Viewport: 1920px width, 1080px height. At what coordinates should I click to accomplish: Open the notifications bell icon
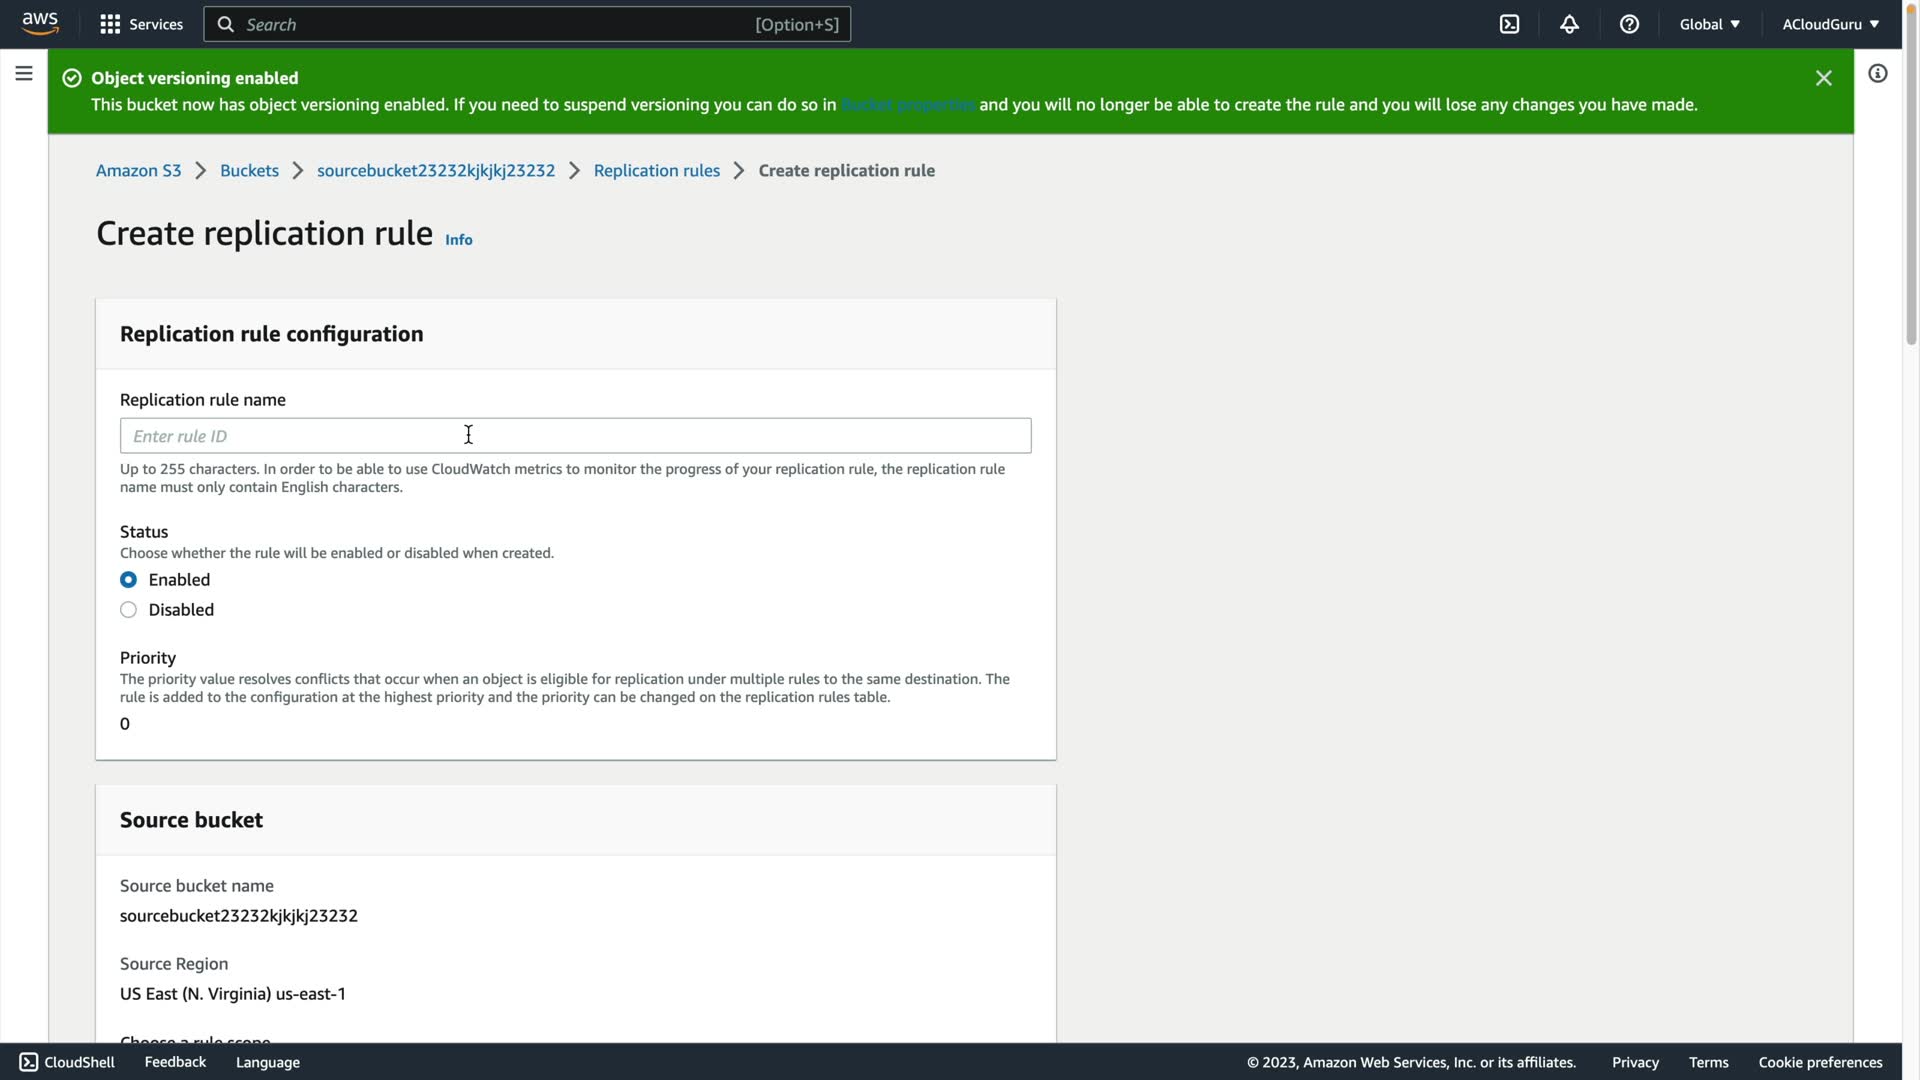point(1569,24)
